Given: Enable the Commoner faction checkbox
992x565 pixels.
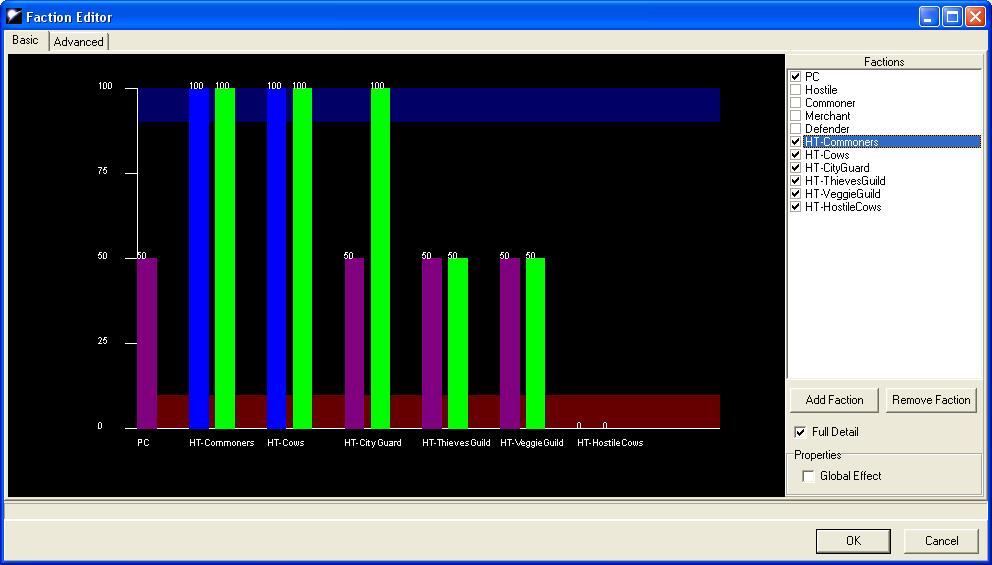Looking at the screenshot, I should (796, 102).
